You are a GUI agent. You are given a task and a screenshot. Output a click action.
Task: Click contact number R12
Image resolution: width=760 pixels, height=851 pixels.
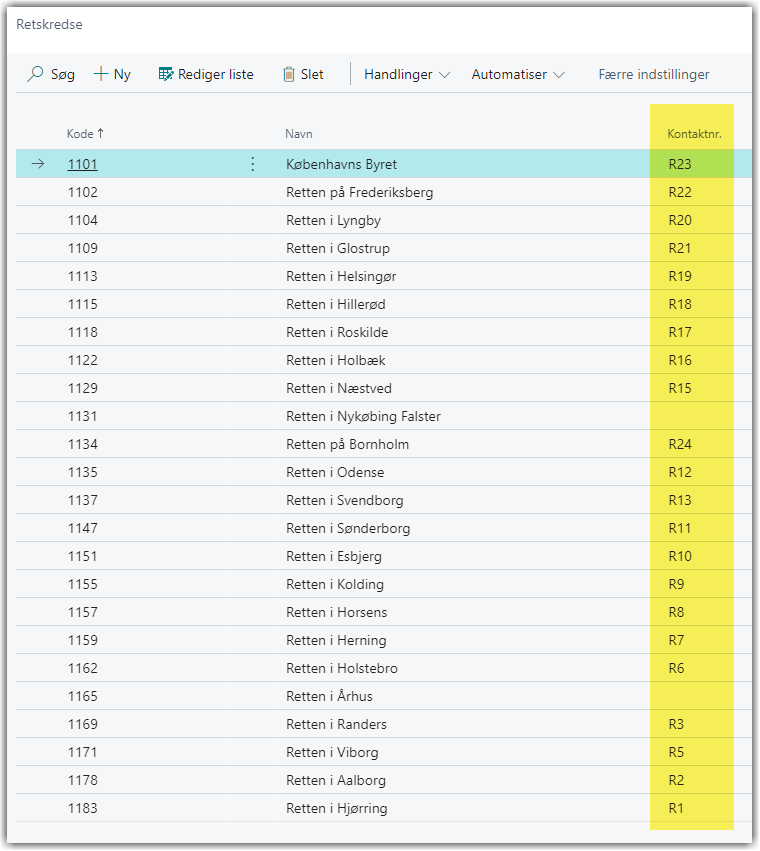(x=680, y=472)
